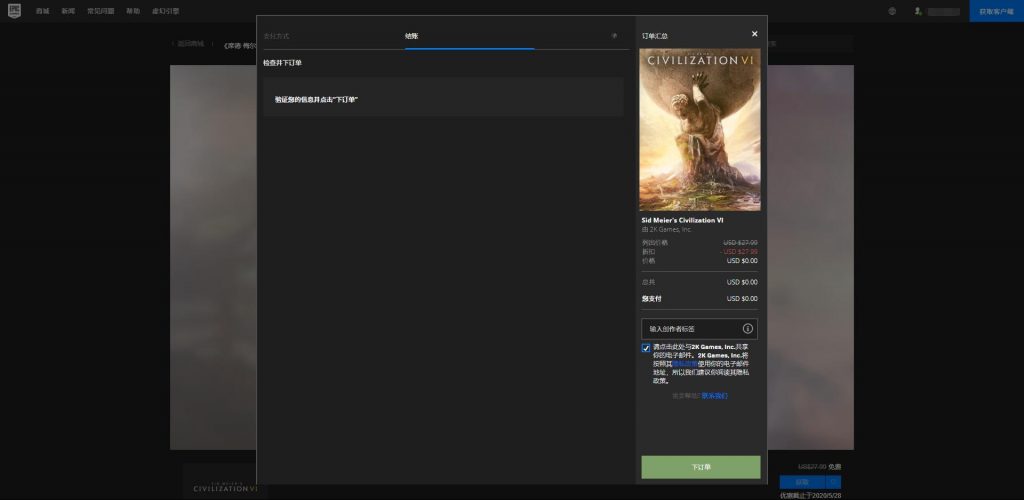Open the 商城 store menu item
Screen dimensions: 1024x500
(42, 11)
